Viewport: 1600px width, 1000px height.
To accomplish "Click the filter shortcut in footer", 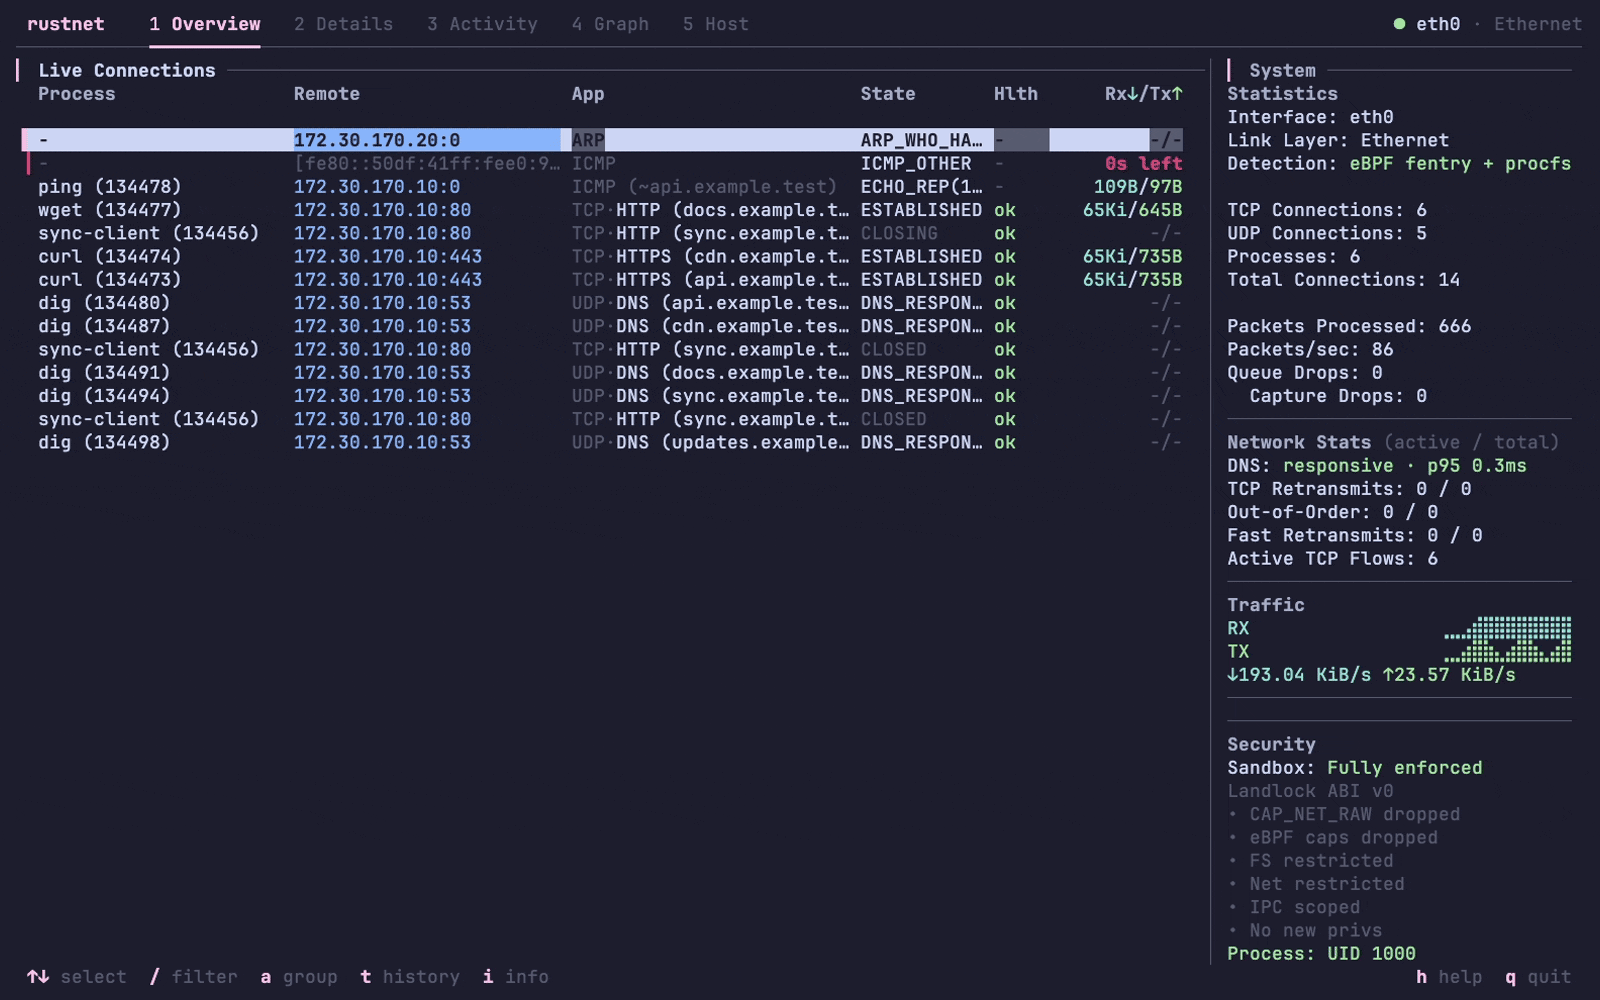I will [193, 977].
